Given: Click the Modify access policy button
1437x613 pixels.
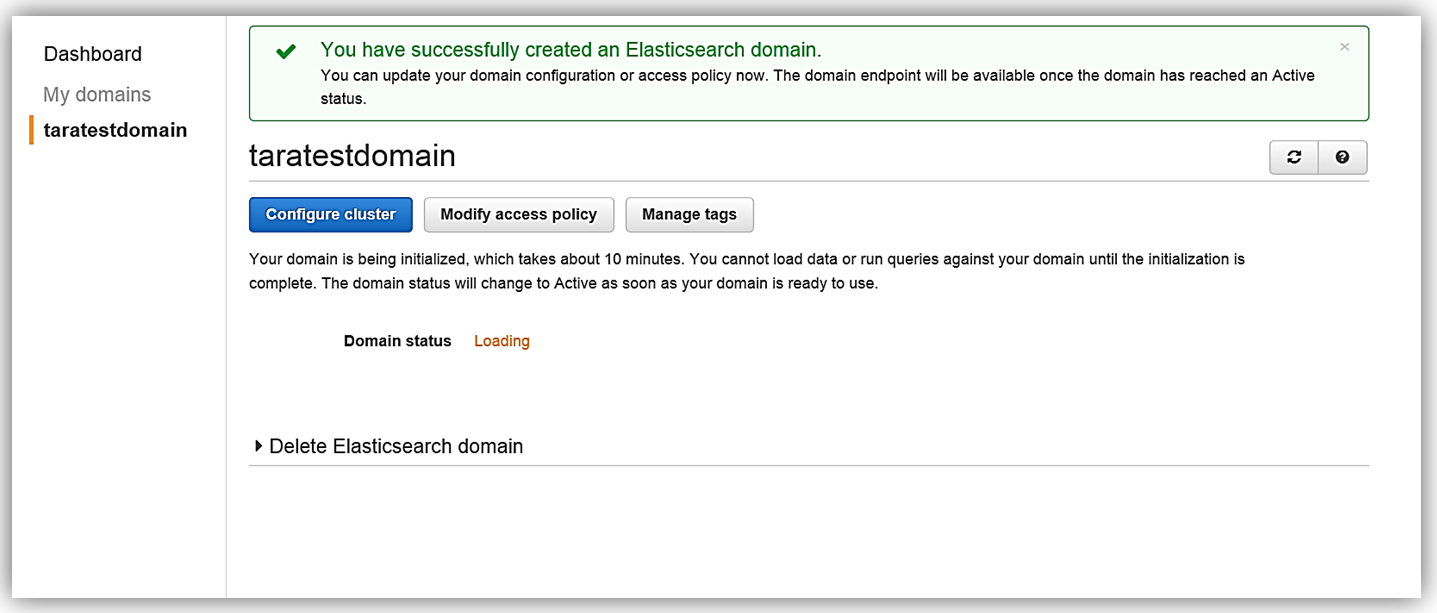Looking at the screenshot, I should (x=518, y=215).
